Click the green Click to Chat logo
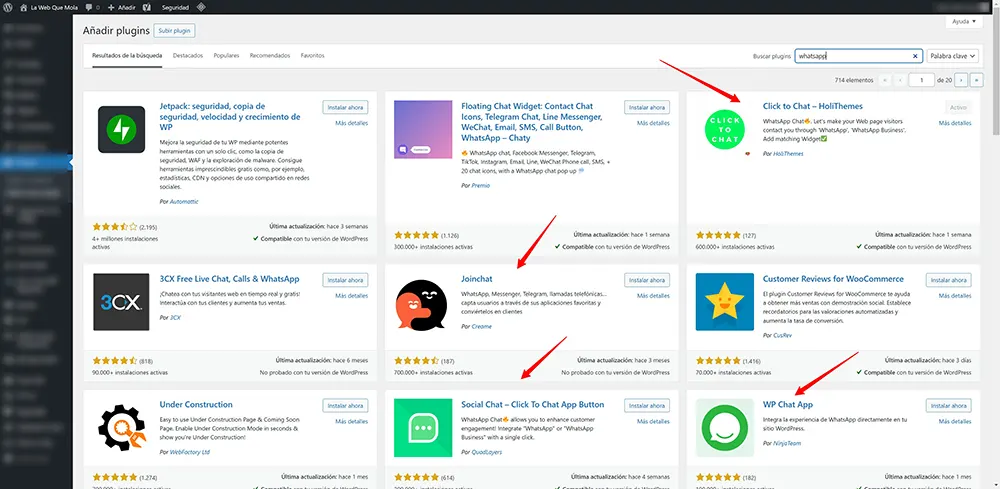 coord(724,129)
